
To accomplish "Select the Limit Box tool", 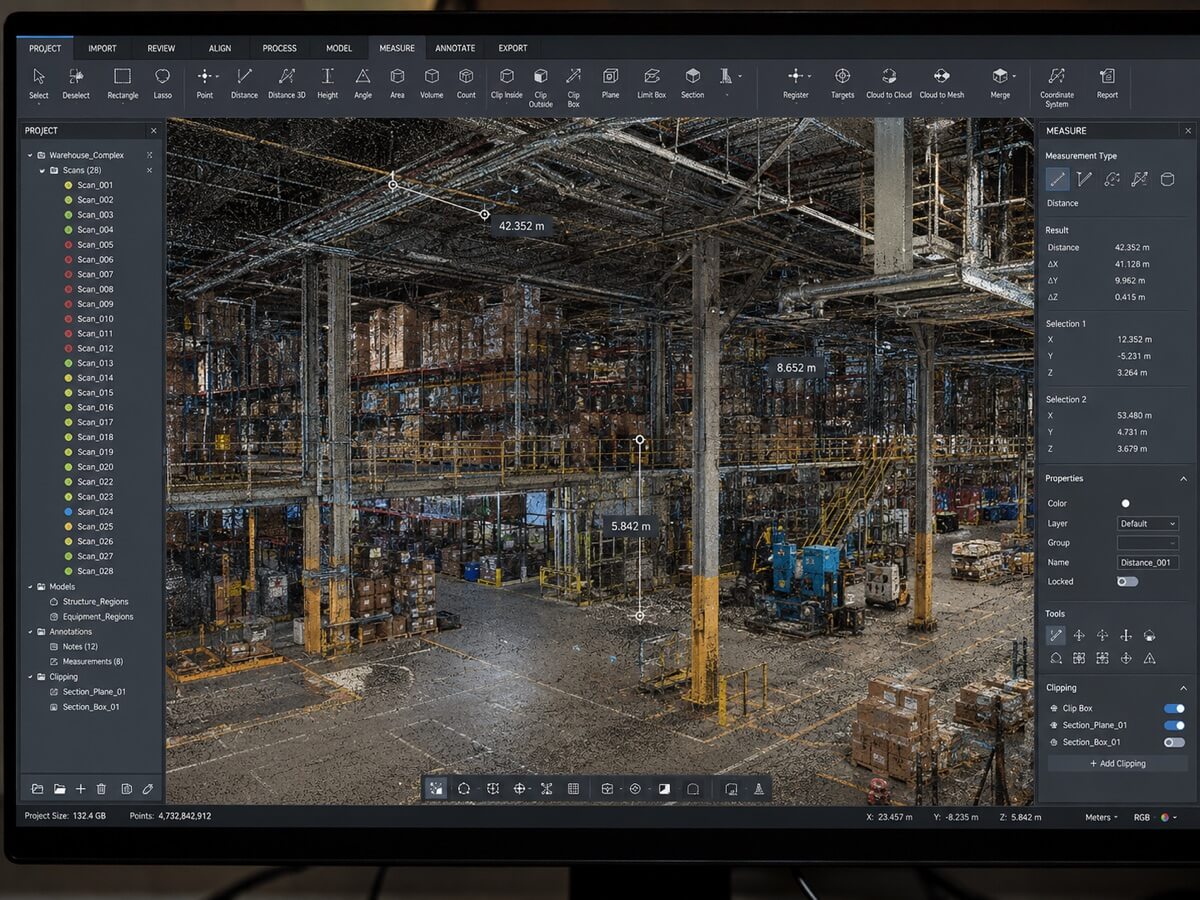I will [651, 84].
